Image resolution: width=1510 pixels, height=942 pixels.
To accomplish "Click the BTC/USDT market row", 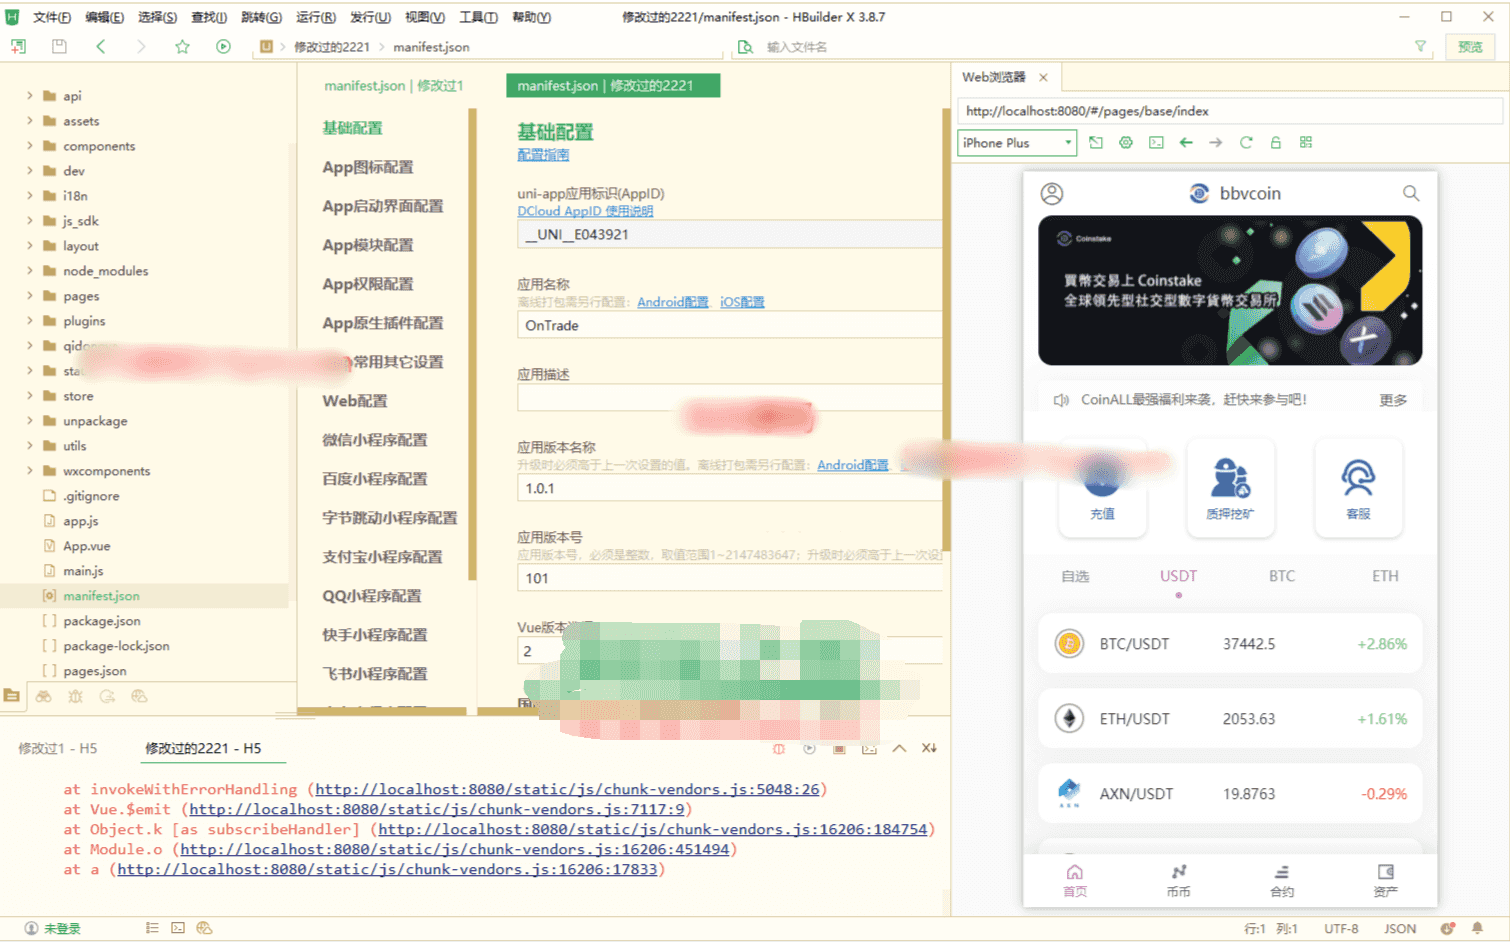I will pos(1230,644).
